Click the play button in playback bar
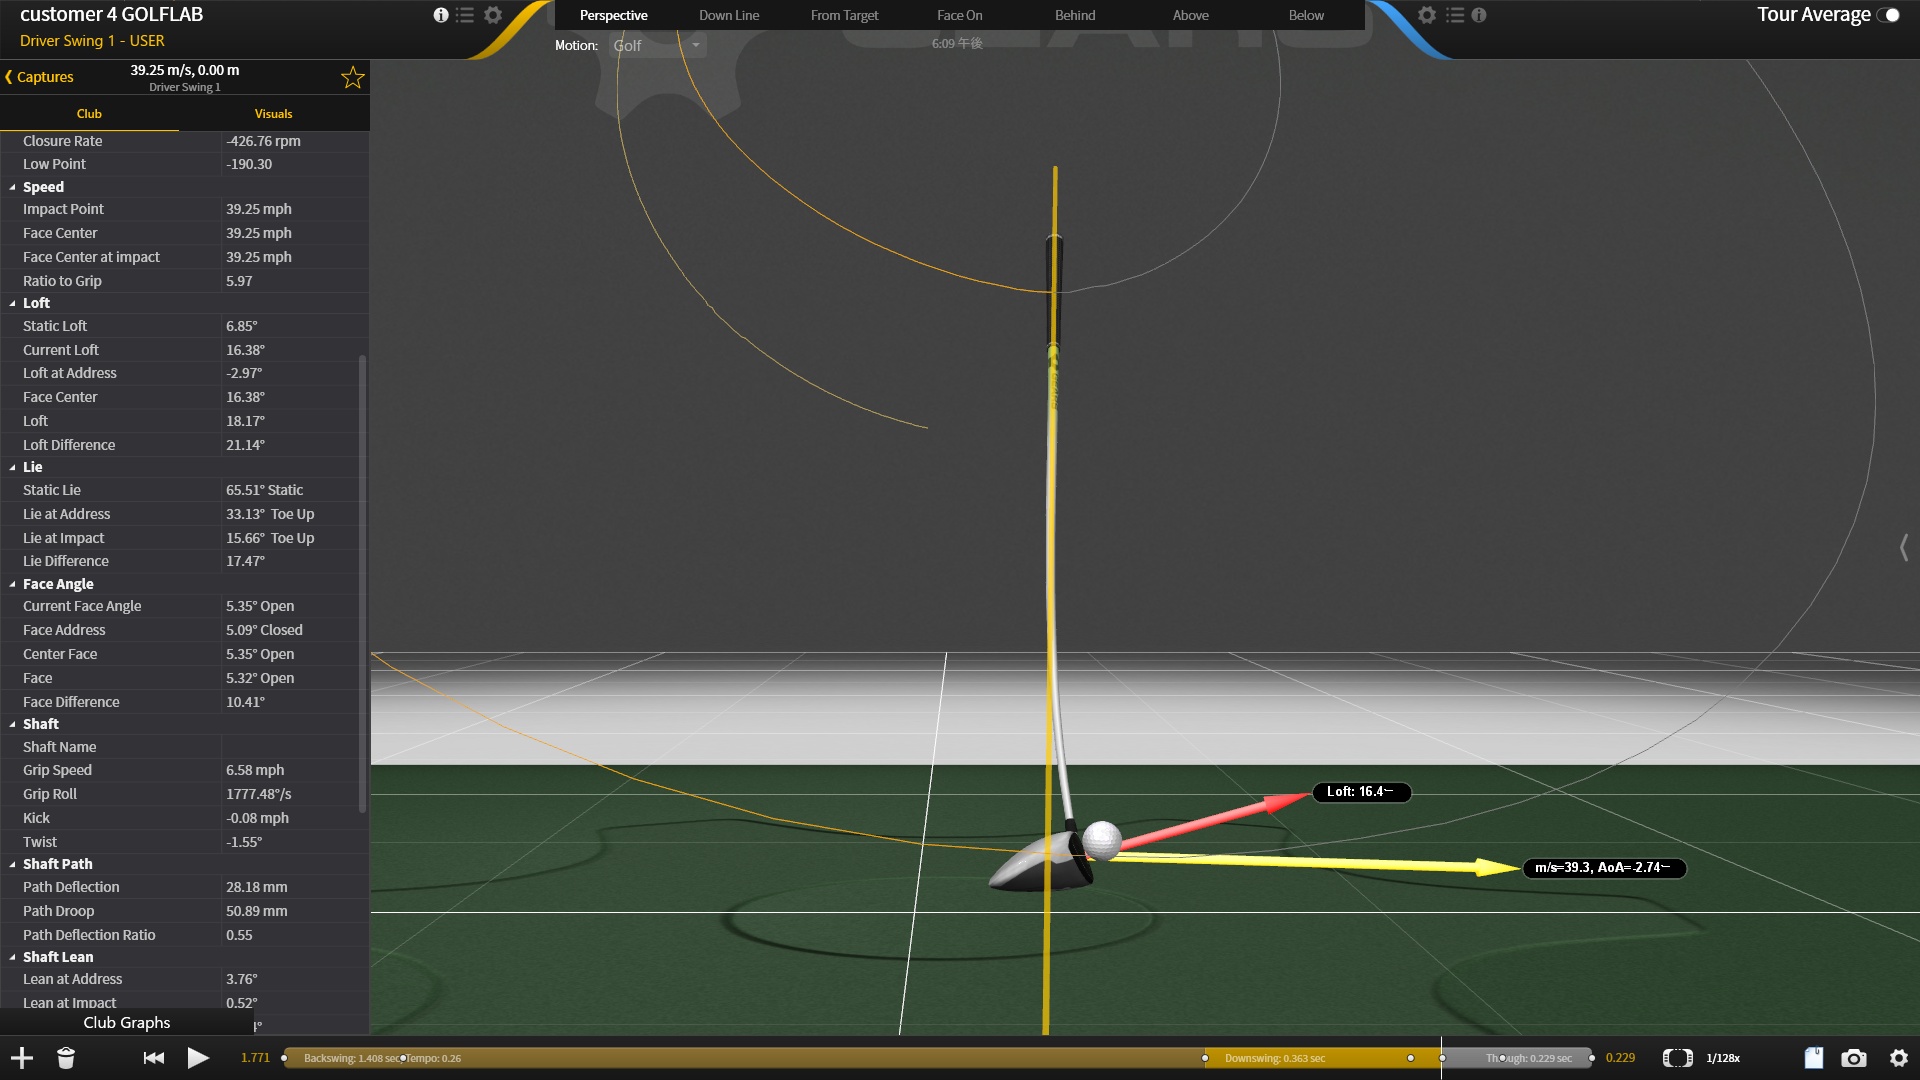 point(198,1058)
